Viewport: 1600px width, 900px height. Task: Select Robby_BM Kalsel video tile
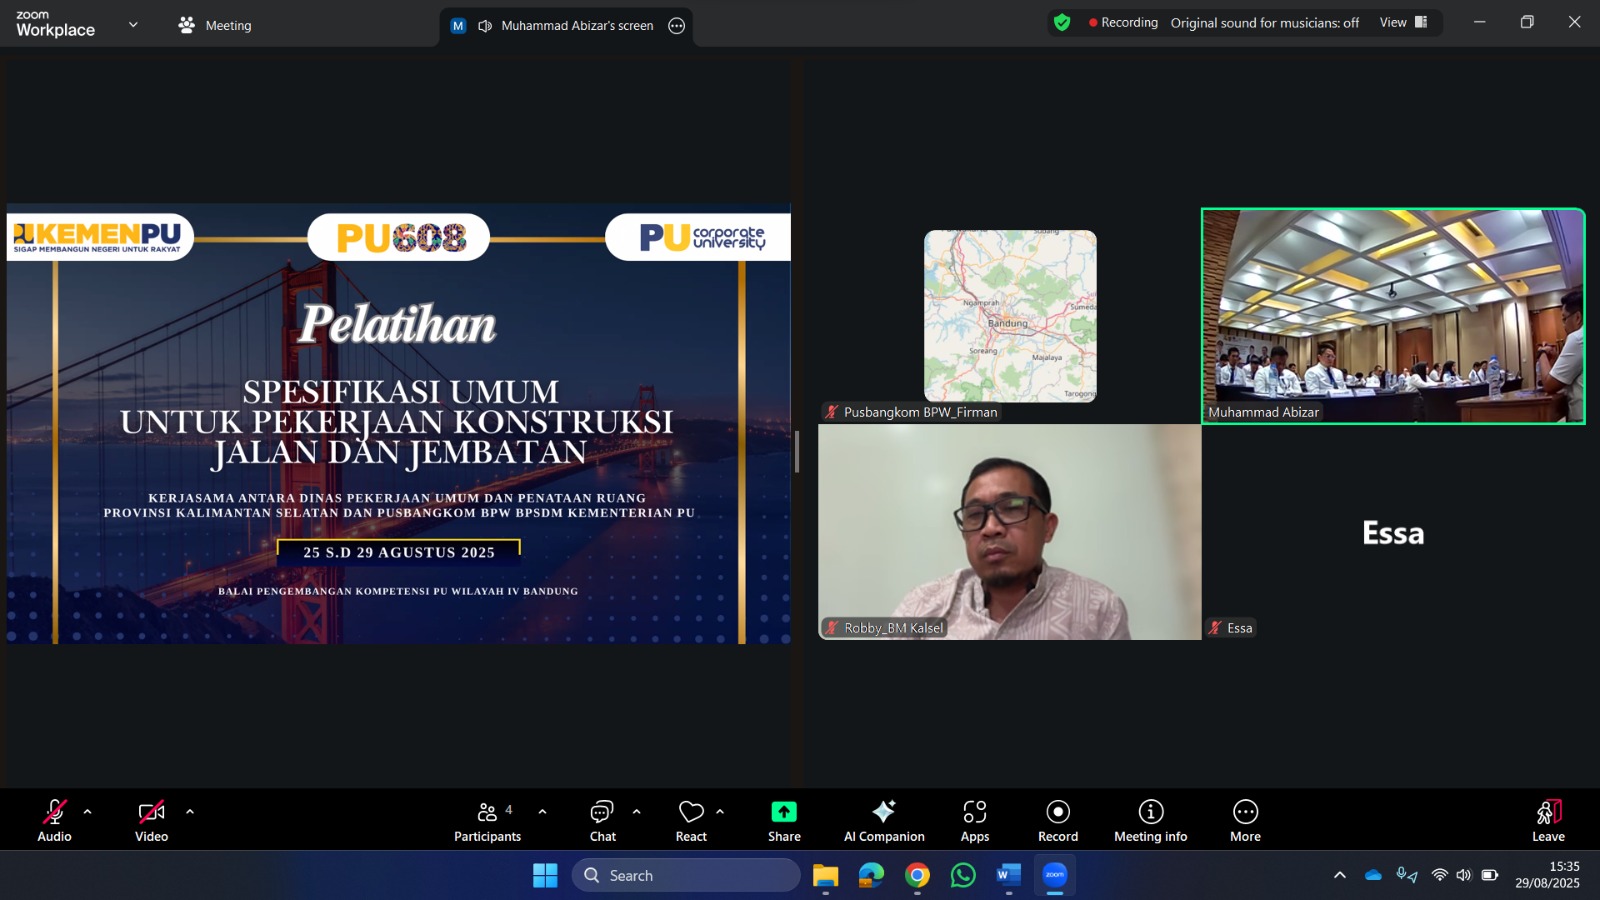pos(1010,532)
